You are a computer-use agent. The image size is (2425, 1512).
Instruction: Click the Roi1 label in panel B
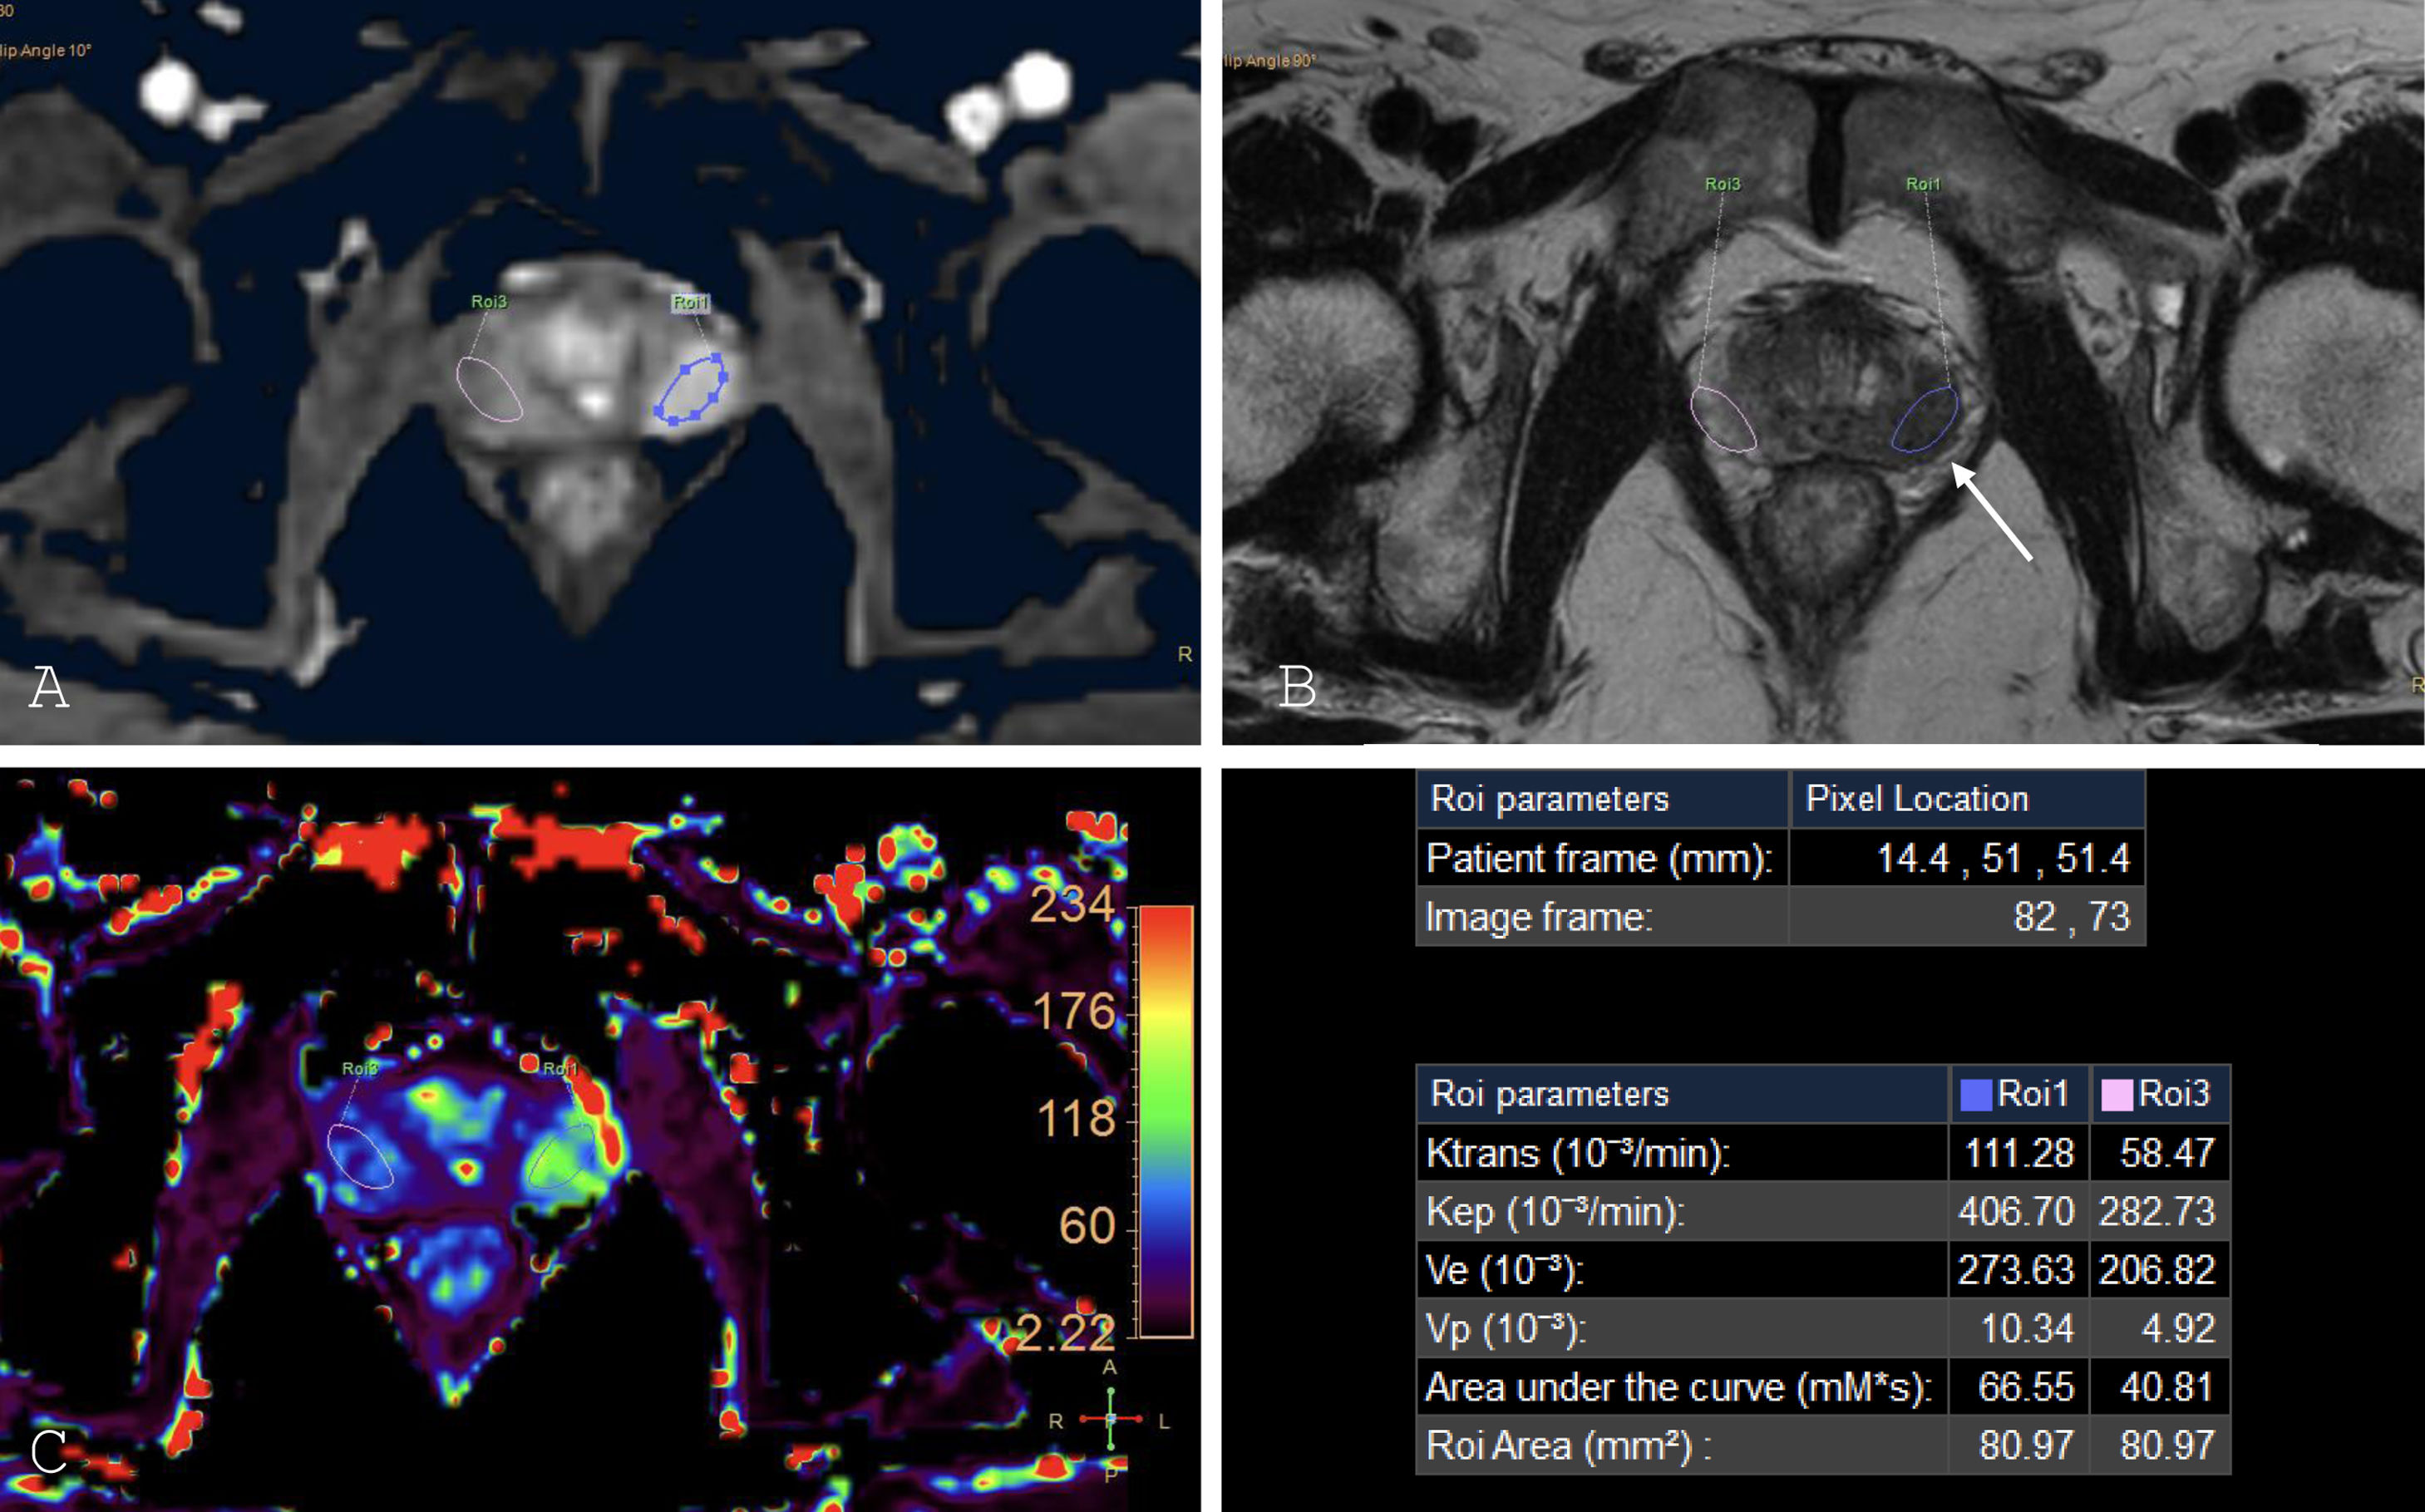point(1923,184)
